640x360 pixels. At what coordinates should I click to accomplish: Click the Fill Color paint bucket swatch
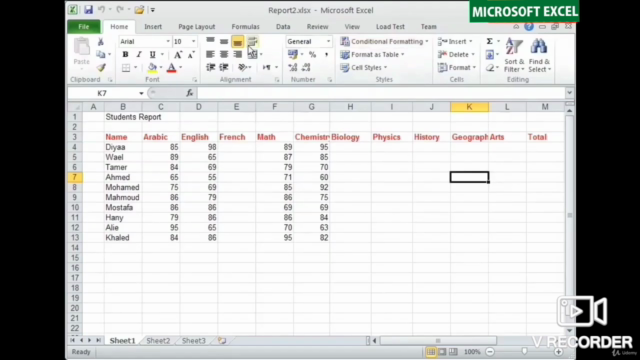click(x=152, y=68)
